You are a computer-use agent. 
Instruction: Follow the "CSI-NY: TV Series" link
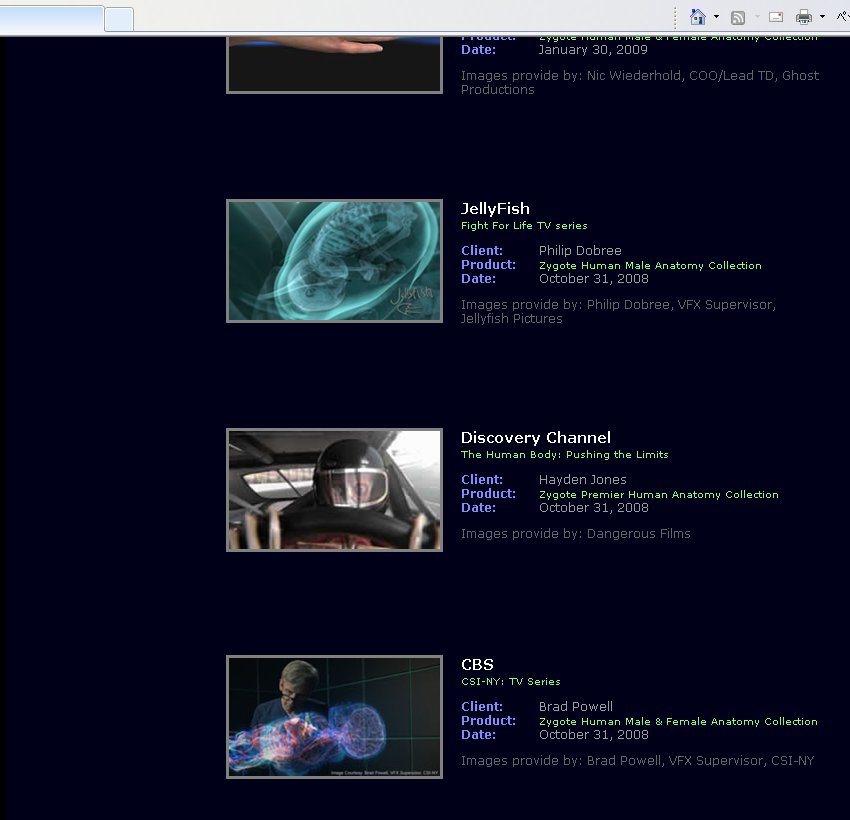pyautogui.click(x=511, y=682)
